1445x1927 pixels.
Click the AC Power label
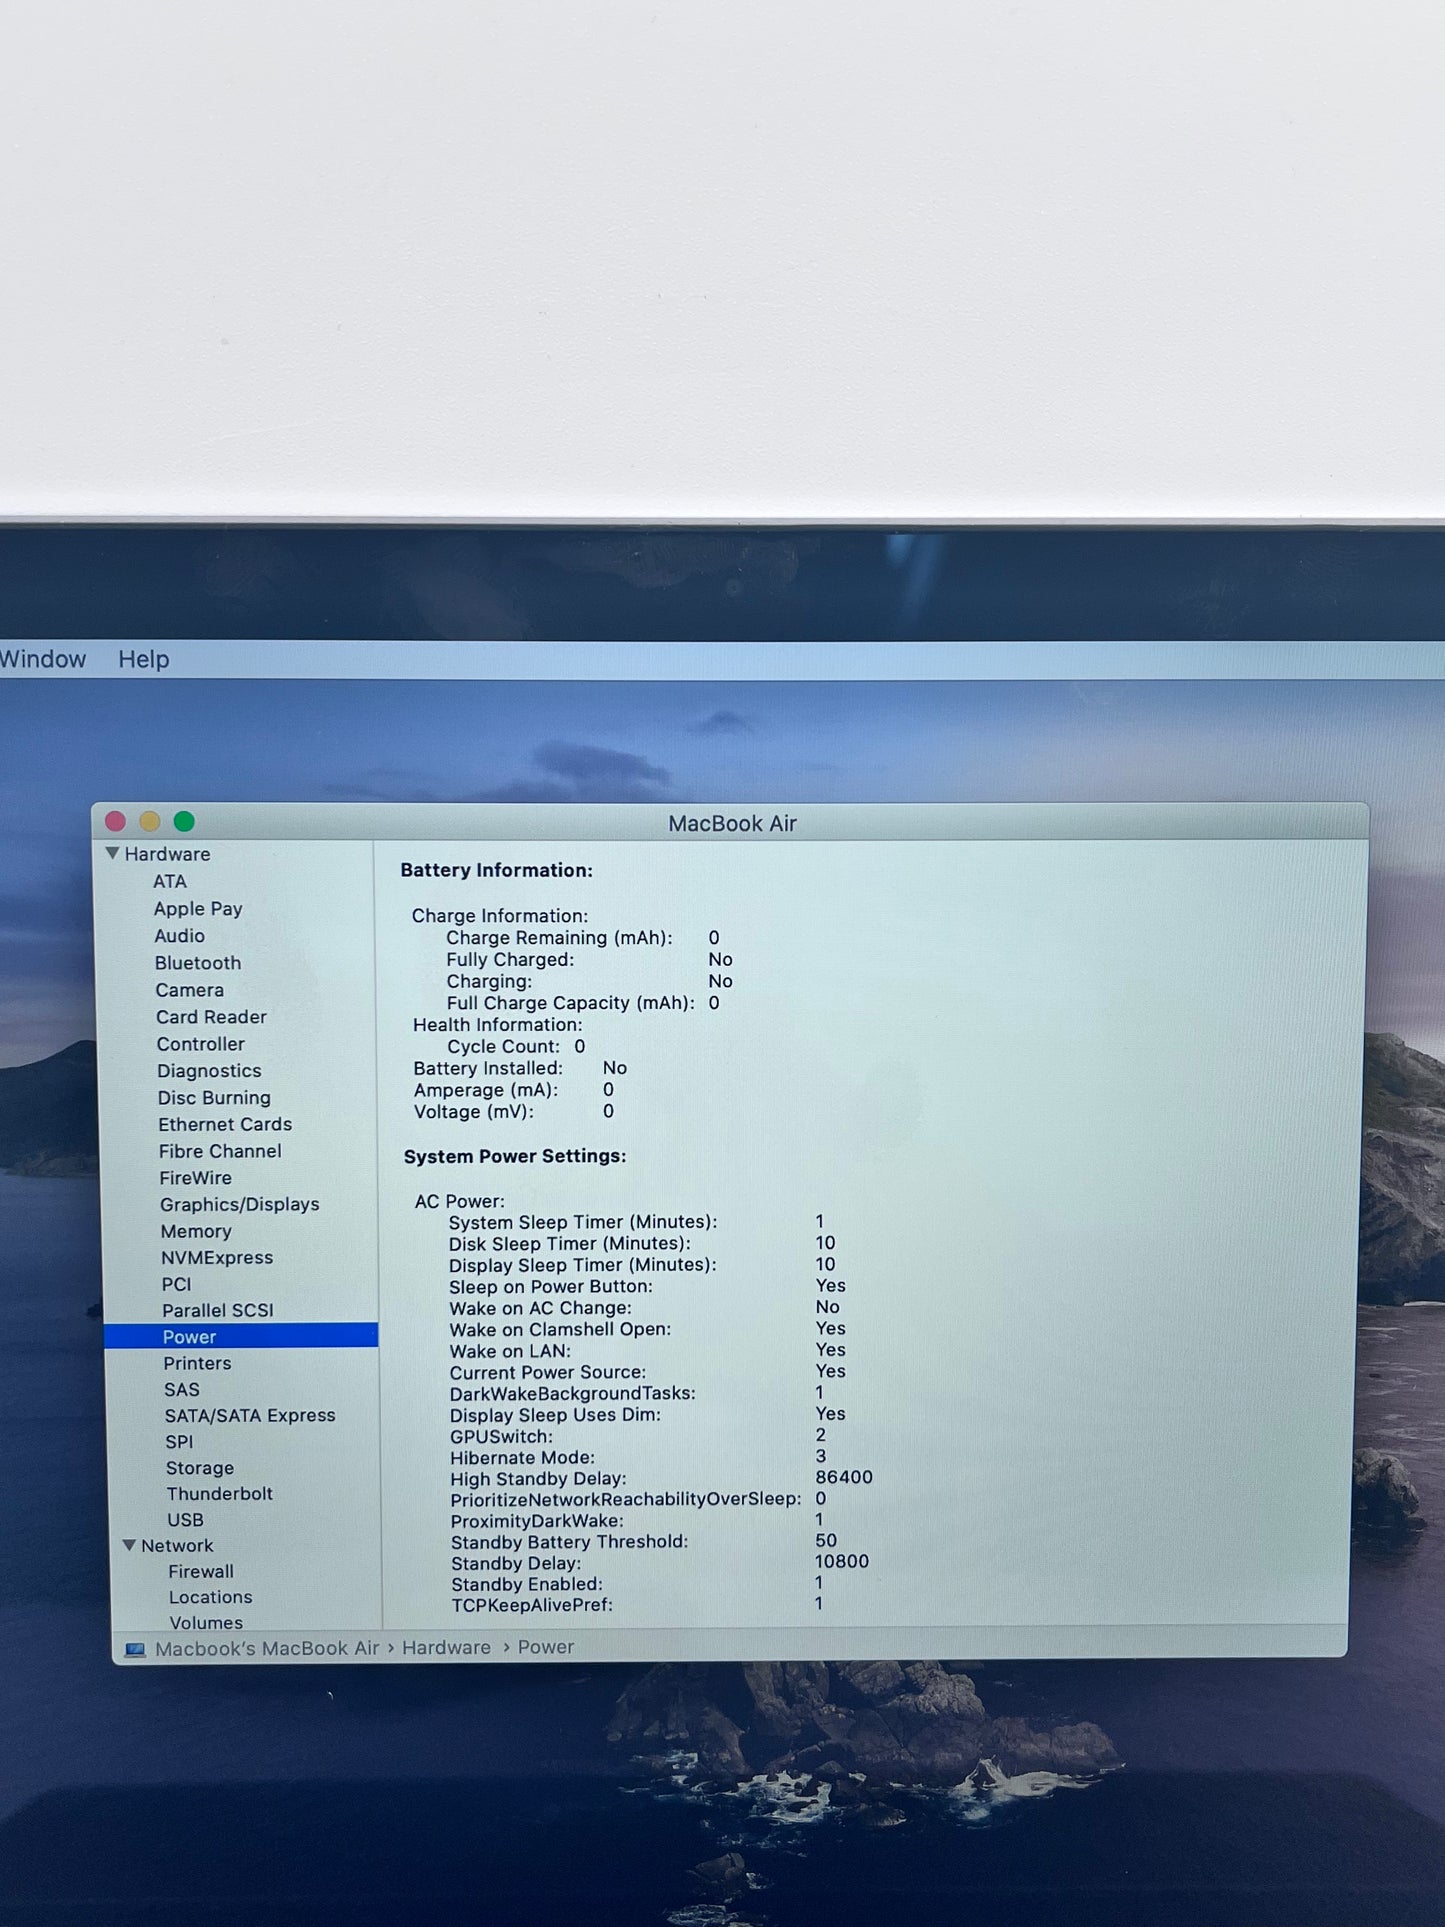click(460, 1201)
